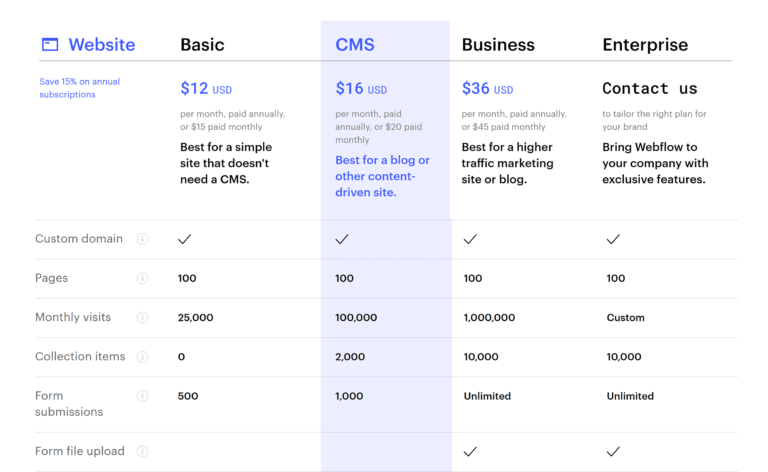Show info tooltip for Pages row
This screenshot has width=768, height=472.
142,278
